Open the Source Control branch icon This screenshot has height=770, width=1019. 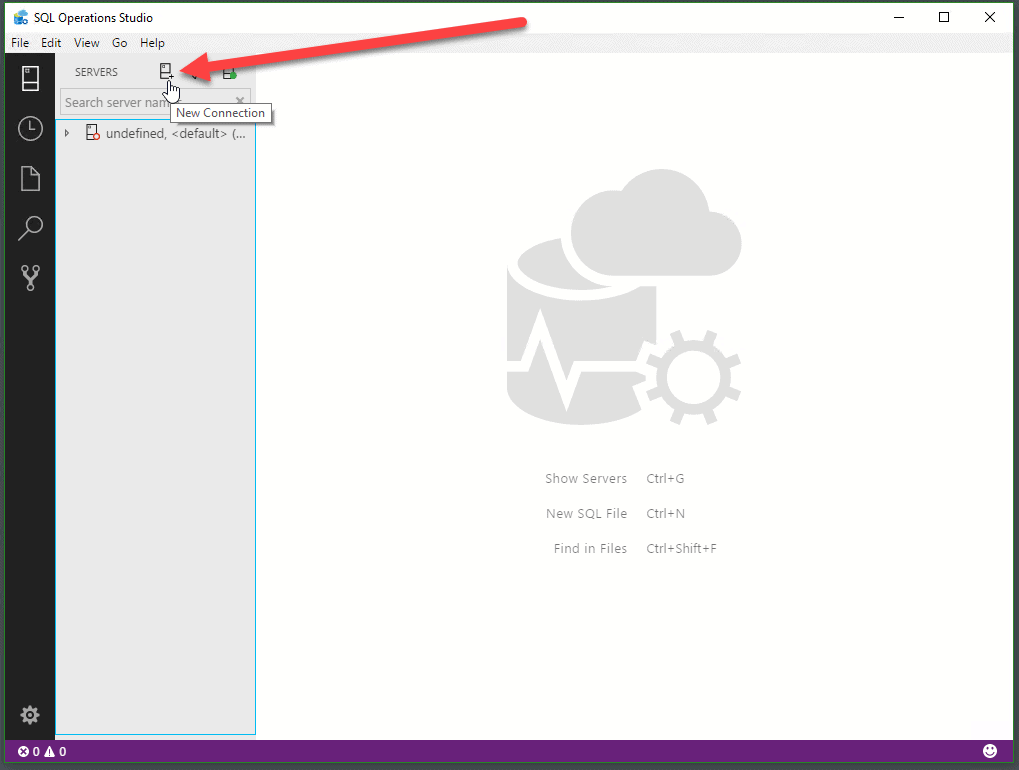pos(30,277)
